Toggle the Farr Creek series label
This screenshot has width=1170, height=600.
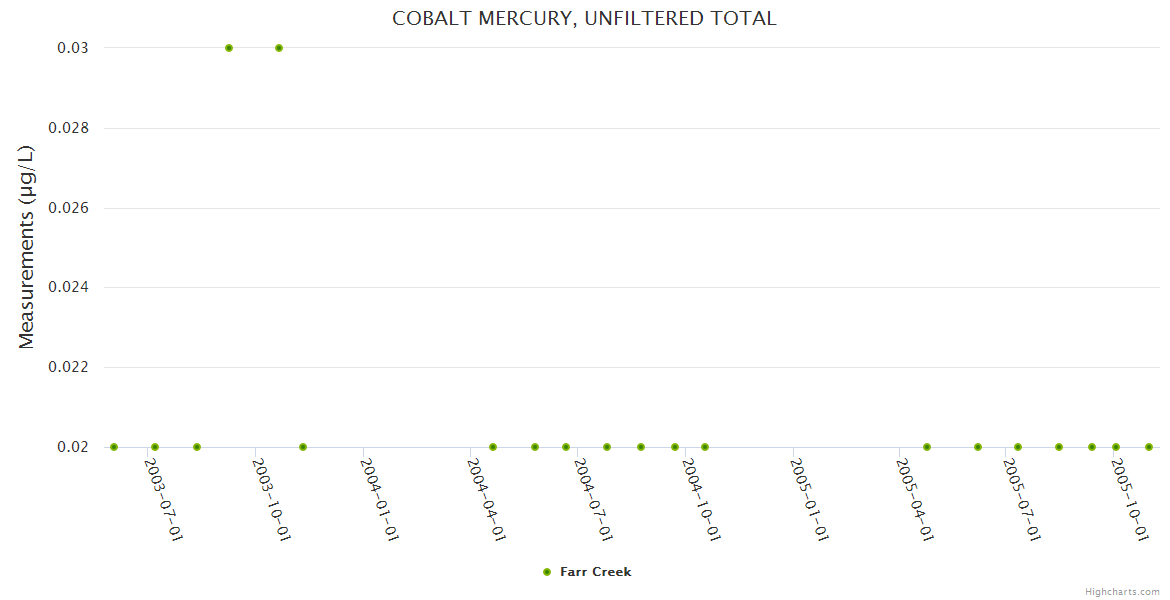[595, 572]
